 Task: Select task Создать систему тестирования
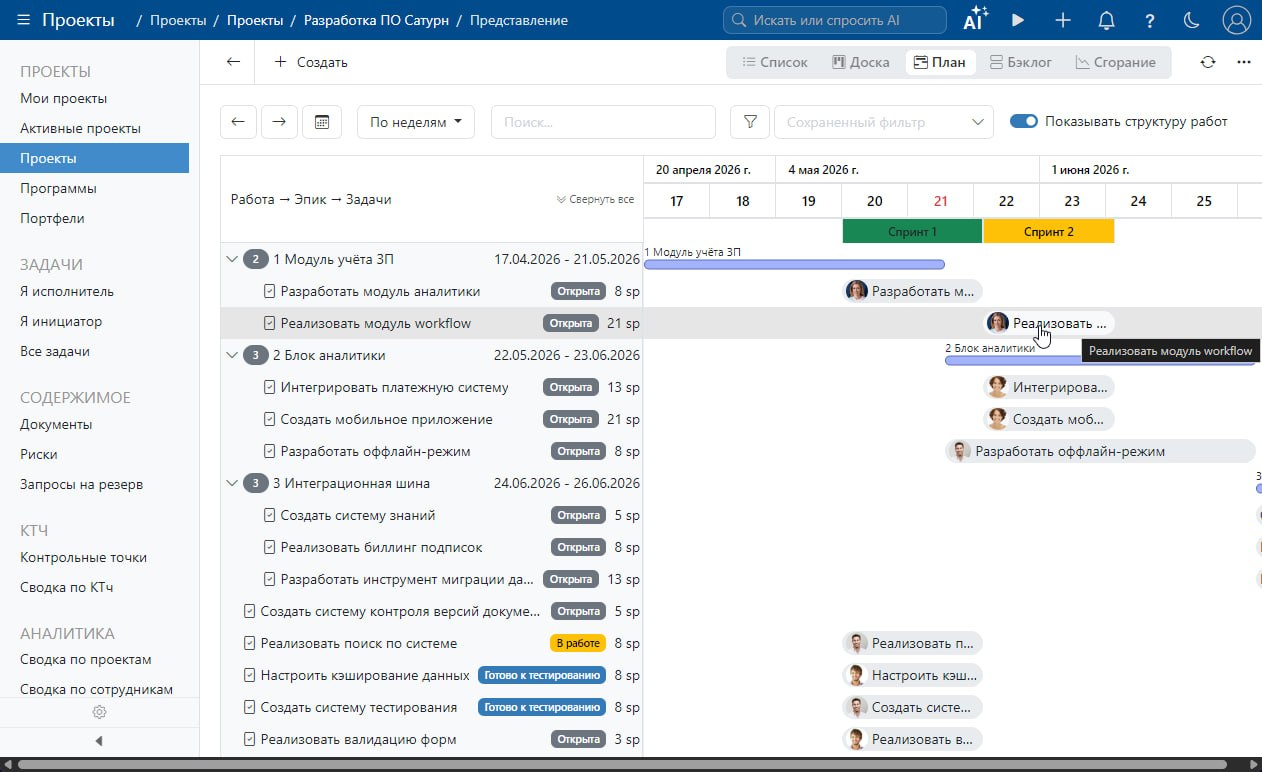(358, 707)
